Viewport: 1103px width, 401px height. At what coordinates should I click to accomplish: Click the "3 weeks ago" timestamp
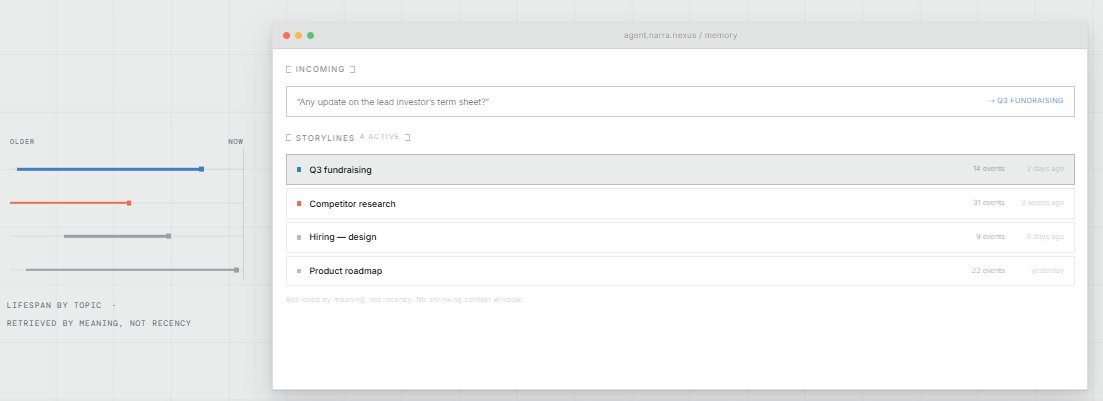[1043, 203]
